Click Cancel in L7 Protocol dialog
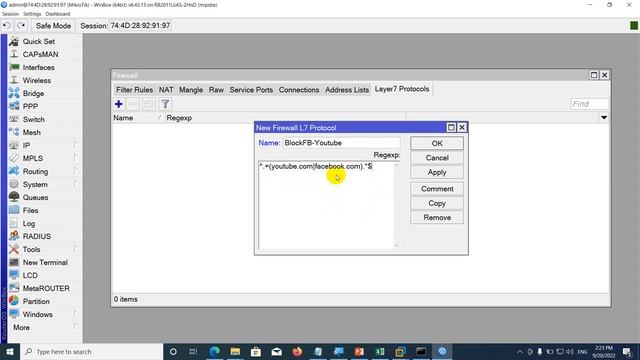 pyautogui.click(x=437, y=158)
